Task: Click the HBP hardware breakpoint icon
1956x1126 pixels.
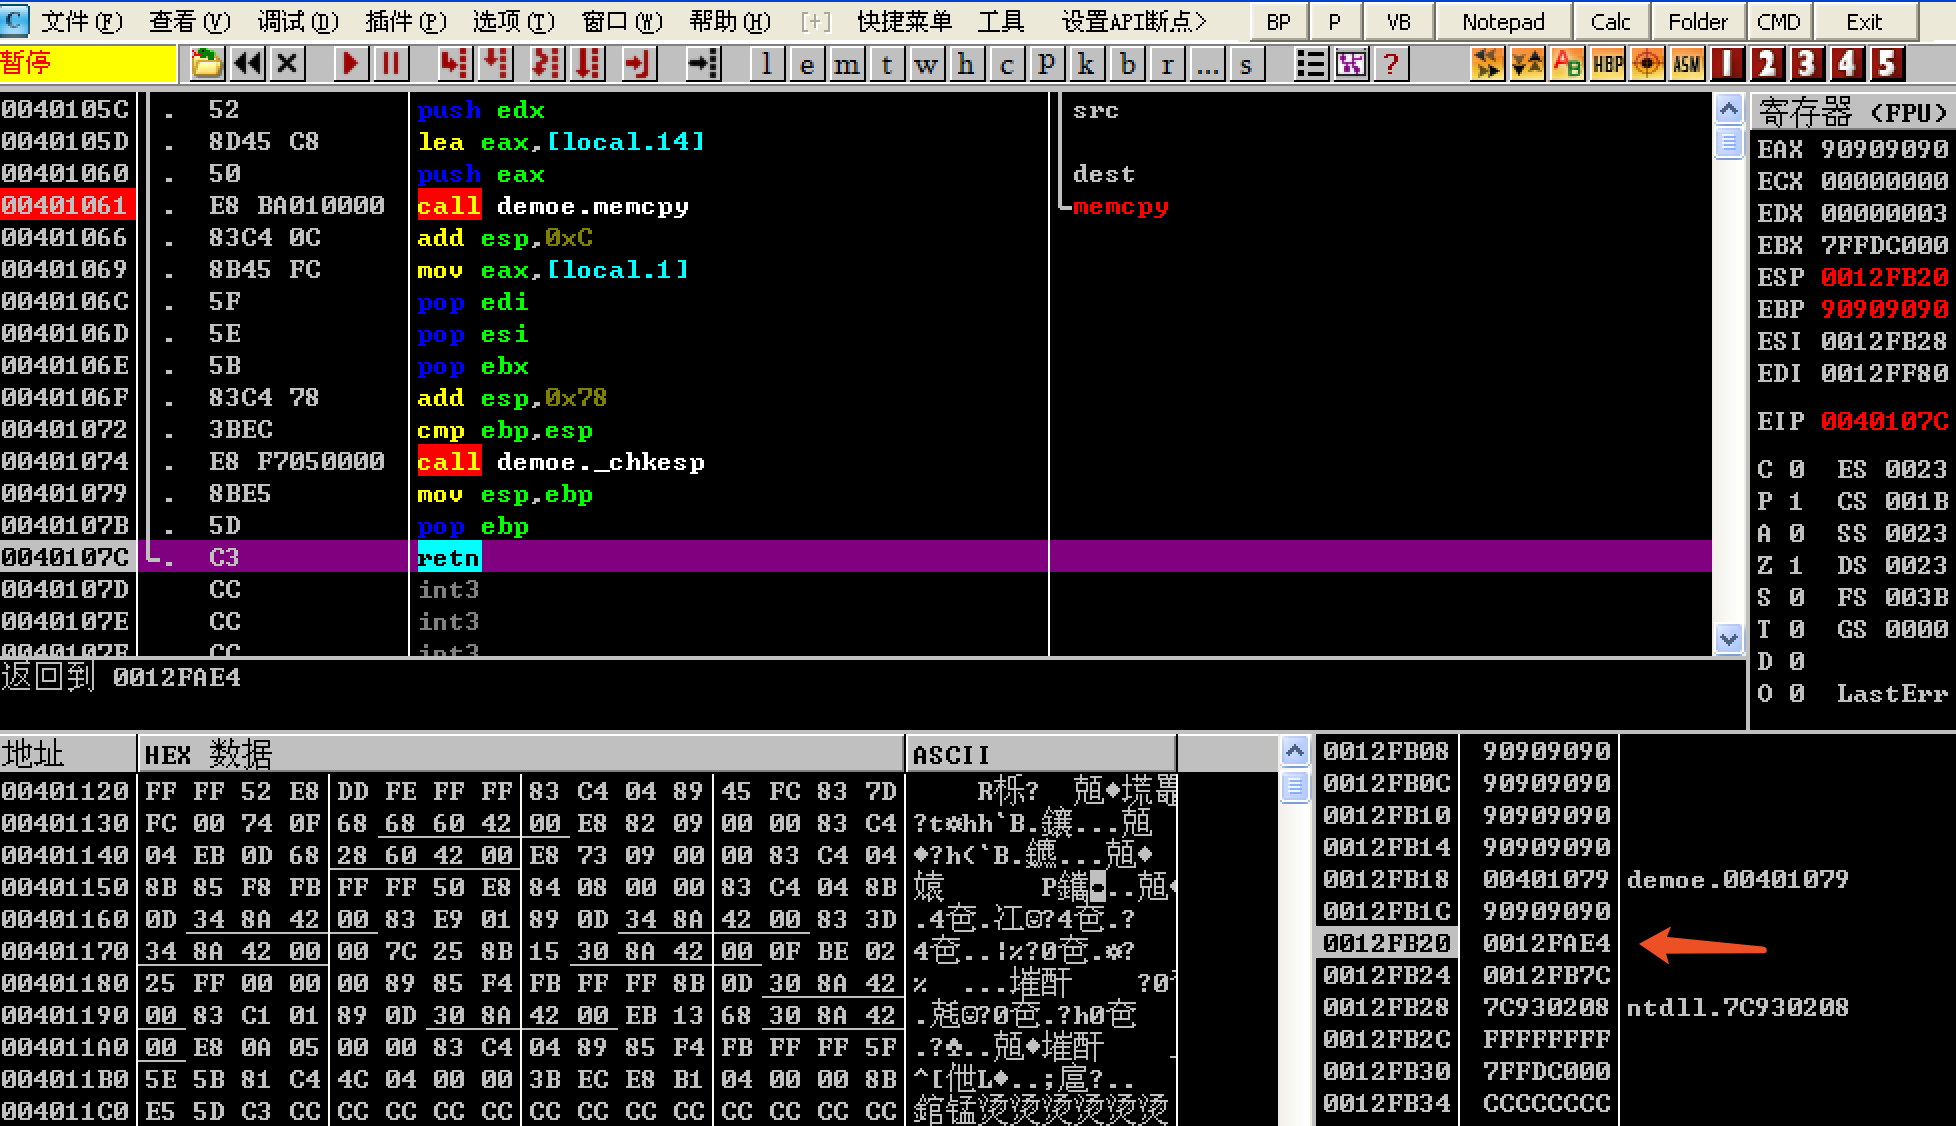Action: coord(1607,65)
